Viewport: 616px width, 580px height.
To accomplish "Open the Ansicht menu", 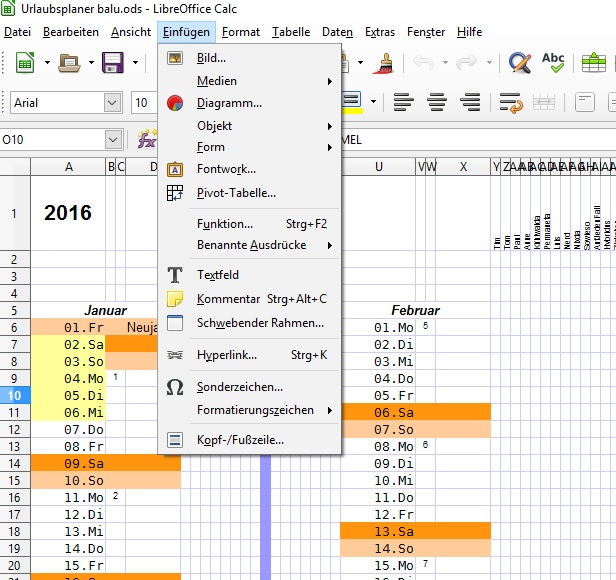I will [131, 32].
